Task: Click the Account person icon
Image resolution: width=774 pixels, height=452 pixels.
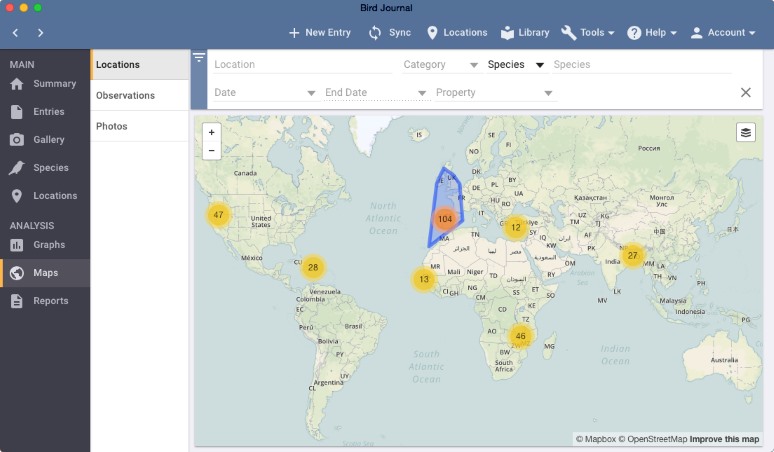Action: 696,33
